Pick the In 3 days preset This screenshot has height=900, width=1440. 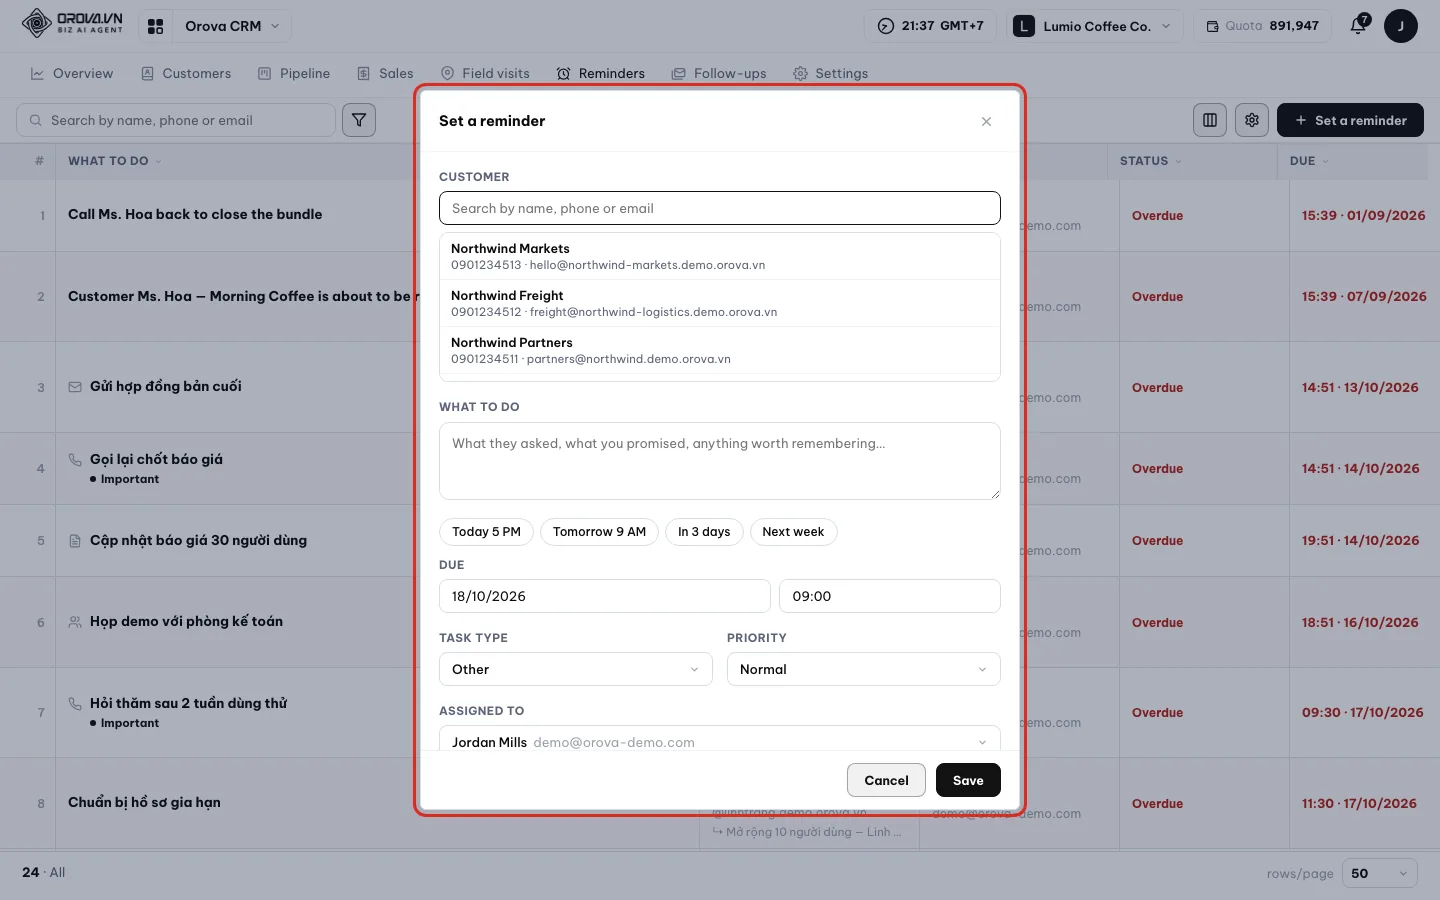pyautogui.click(x=704, y=532)
